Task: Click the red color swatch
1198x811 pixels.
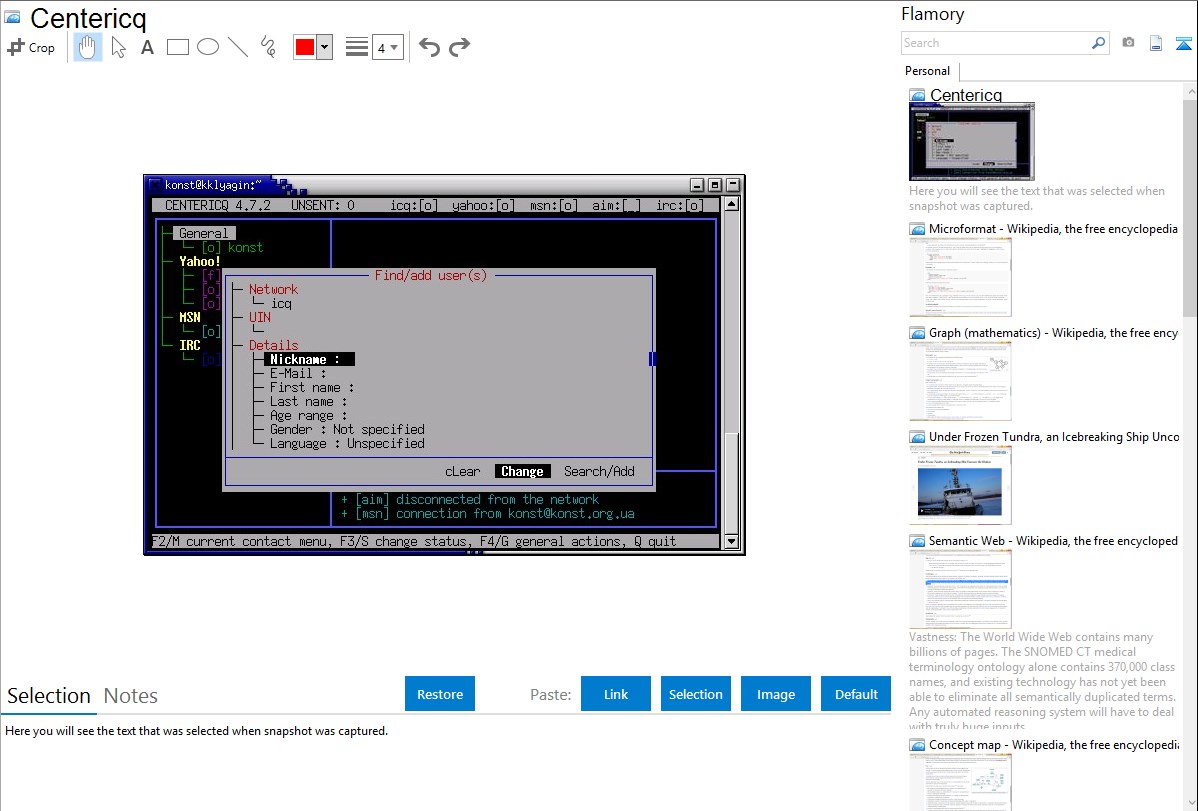Action: tap(305, 47)
